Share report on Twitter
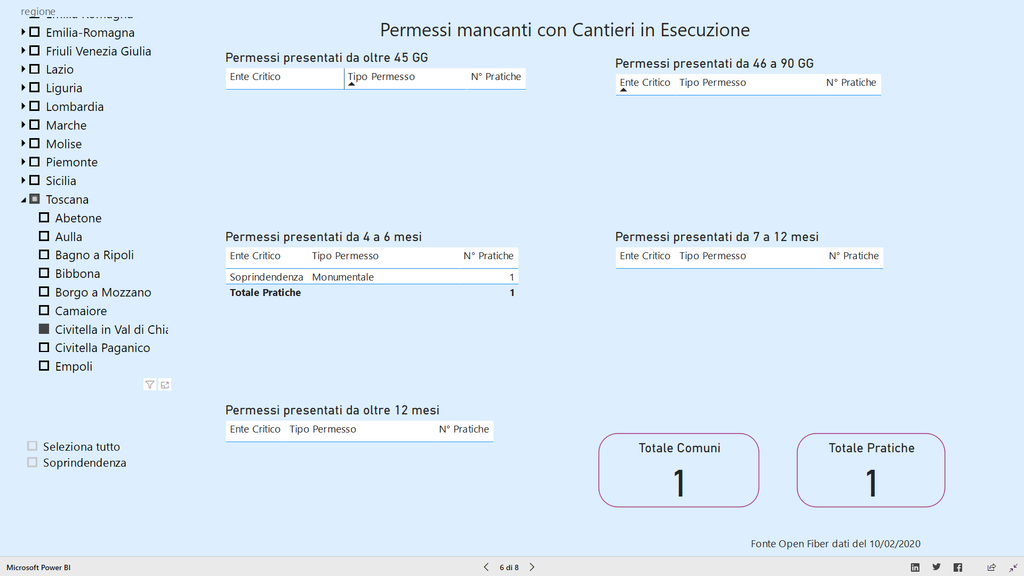This screenshot has height=576, width=1024. [x=937, y=567]
